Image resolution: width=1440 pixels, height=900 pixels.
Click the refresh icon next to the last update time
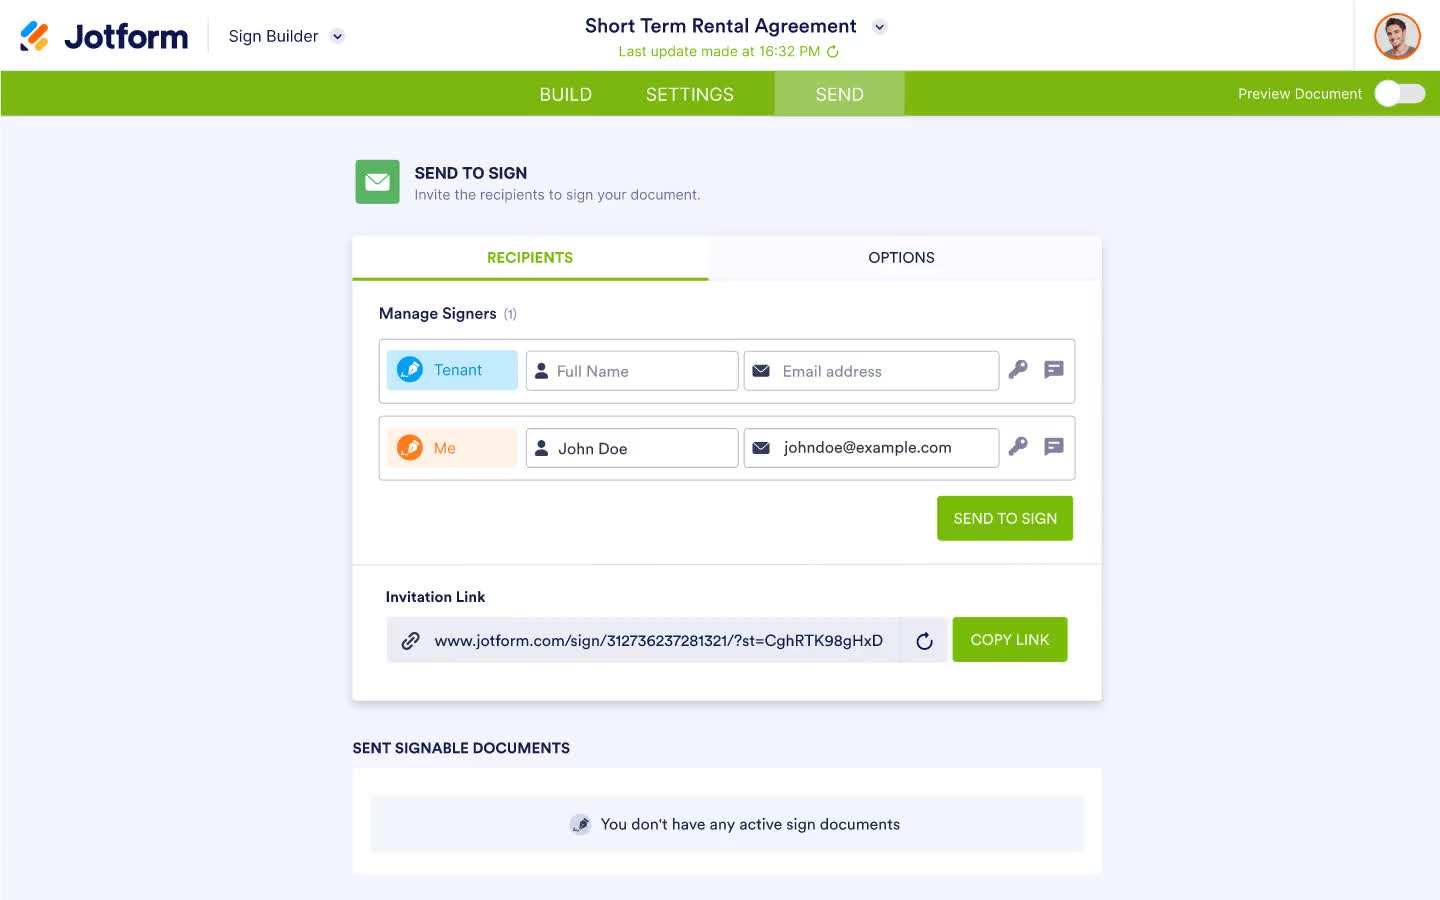833,51
